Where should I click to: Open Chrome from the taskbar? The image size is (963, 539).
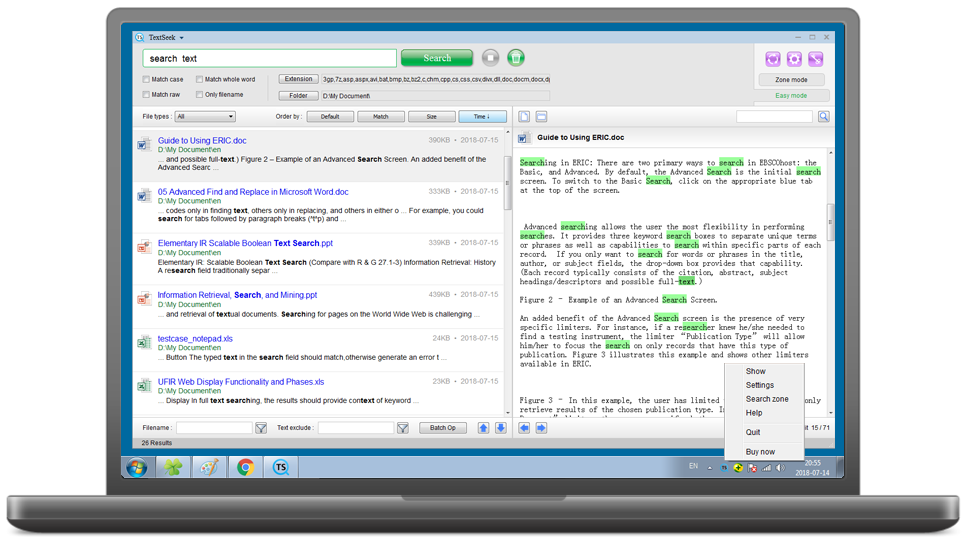[x=245, y=467]
